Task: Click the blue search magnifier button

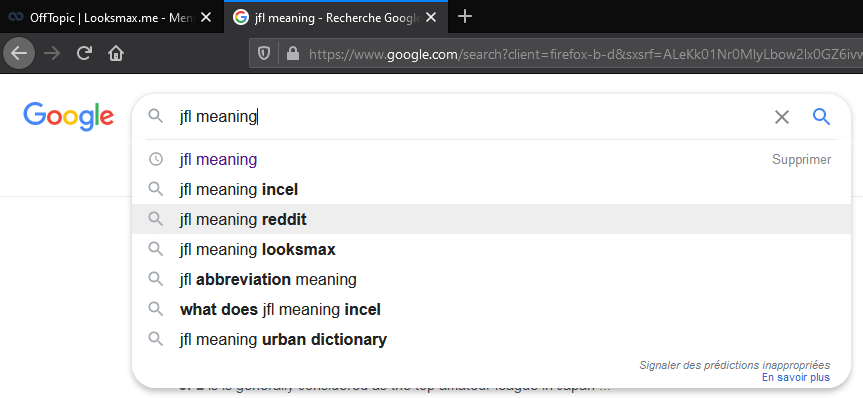Action: 821,116
